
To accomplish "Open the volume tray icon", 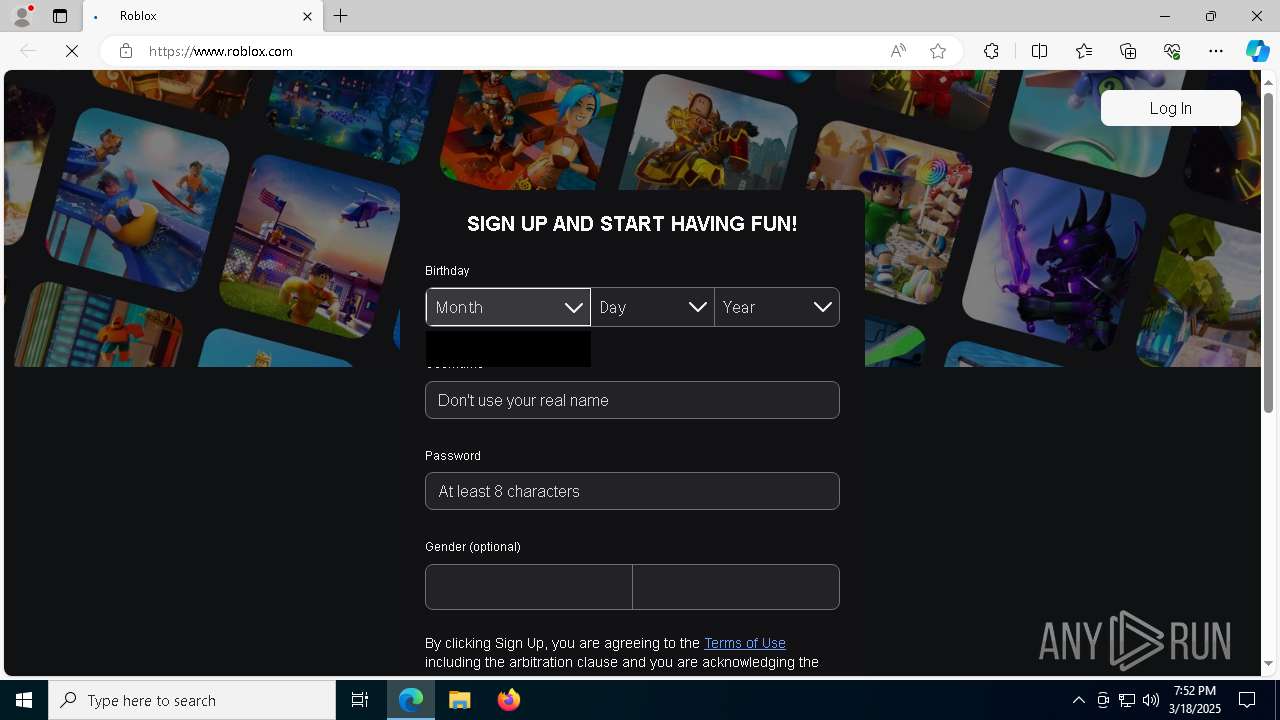I will coord(1151,700).
